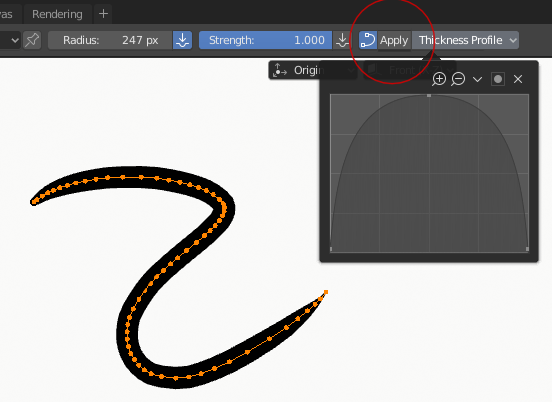552x402 pixels.
Task: Toggle curve clipping options button
Action: 498,79
